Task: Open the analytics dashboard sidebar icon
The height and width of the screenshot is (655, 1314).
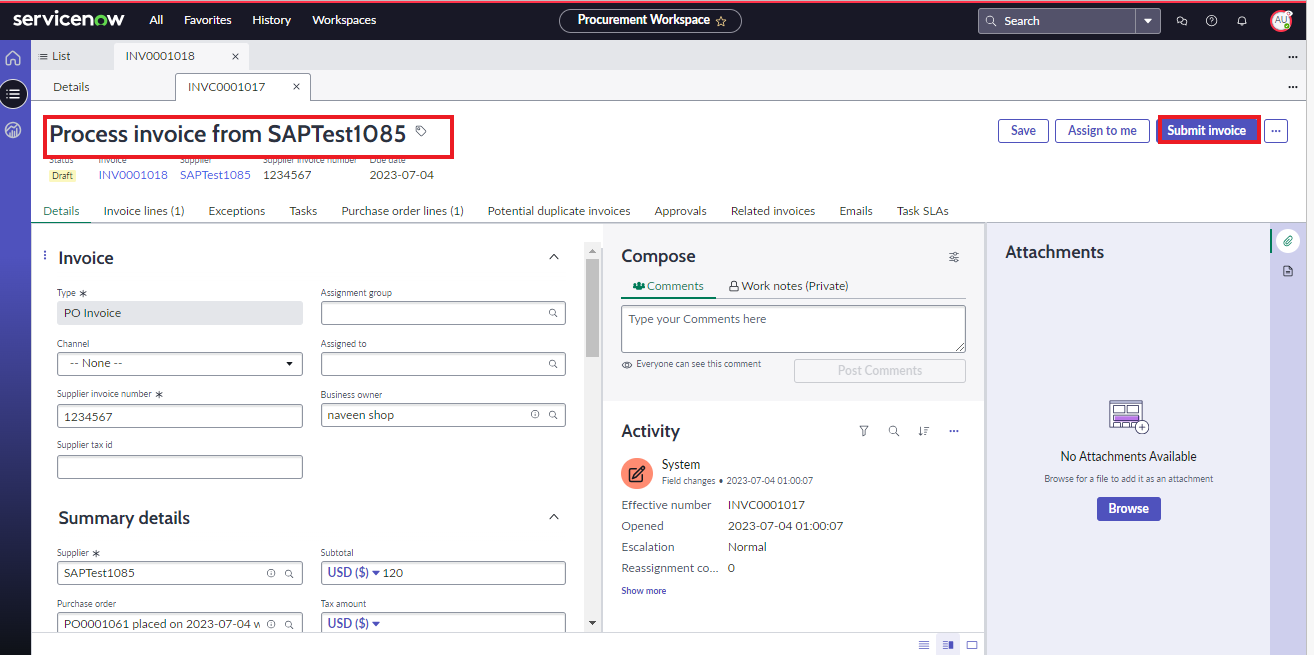Action: coord(13,130)
